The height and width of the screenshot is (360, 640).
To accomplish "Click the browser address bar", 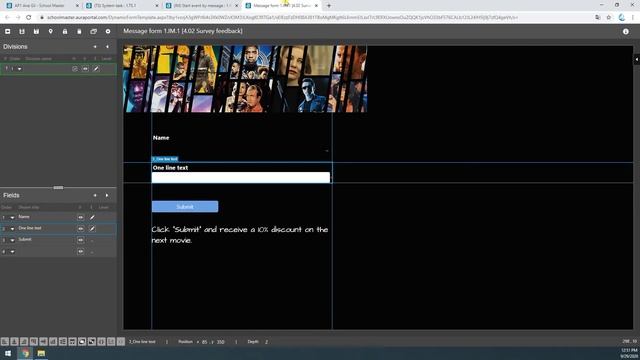I will point(282,18).
